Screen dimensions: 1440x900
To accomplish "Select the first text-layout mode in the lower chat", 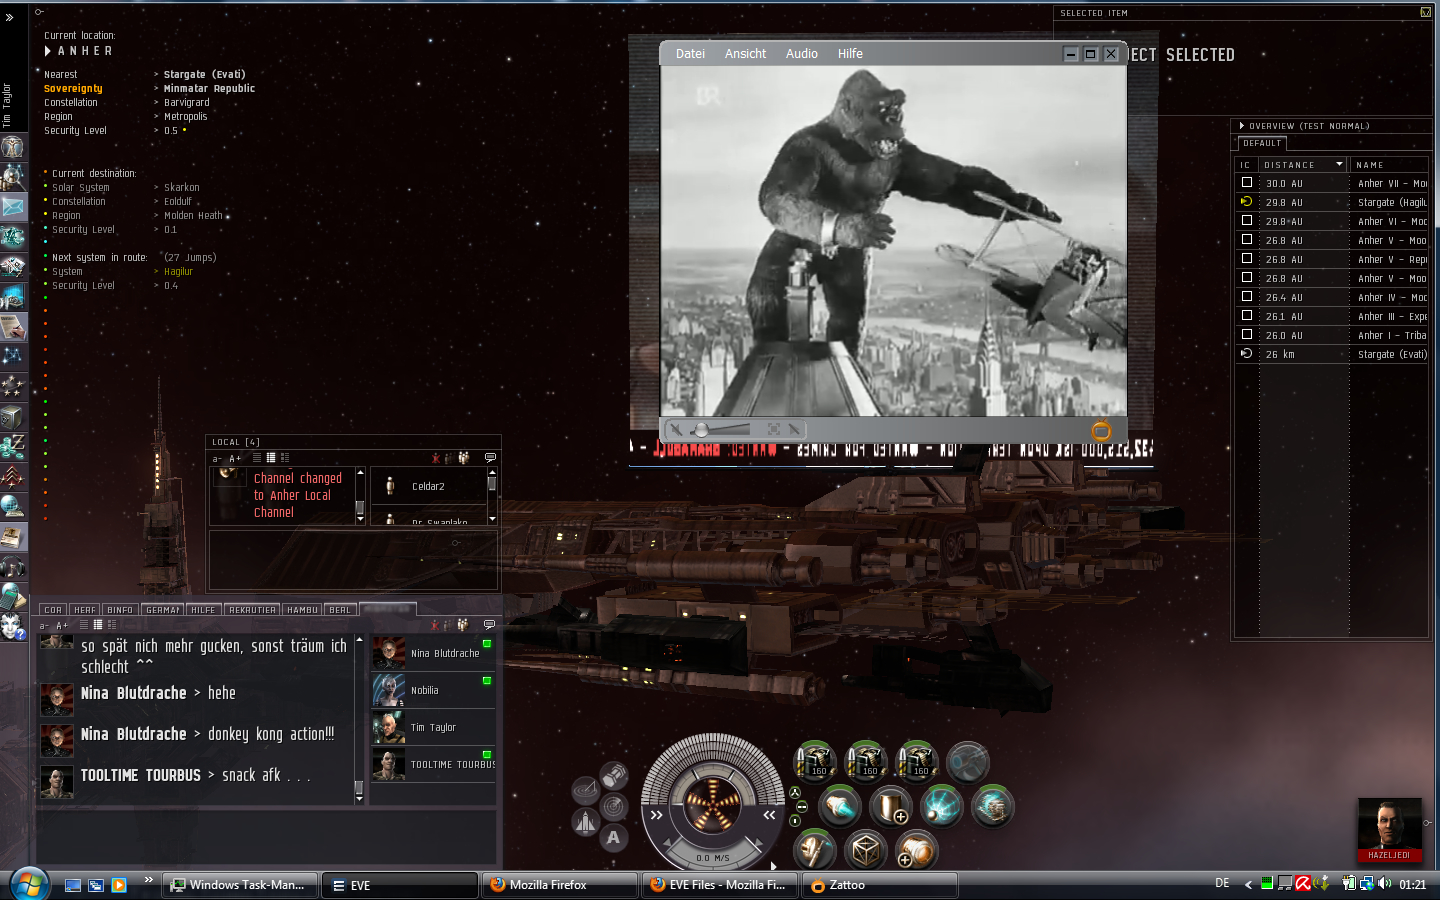I will (84, 625).
